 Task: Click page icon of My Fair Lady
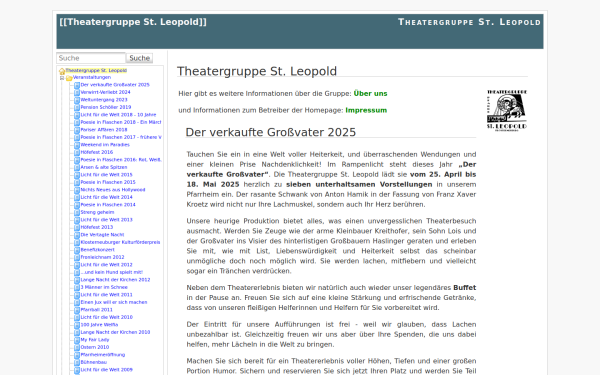[77, 340]
